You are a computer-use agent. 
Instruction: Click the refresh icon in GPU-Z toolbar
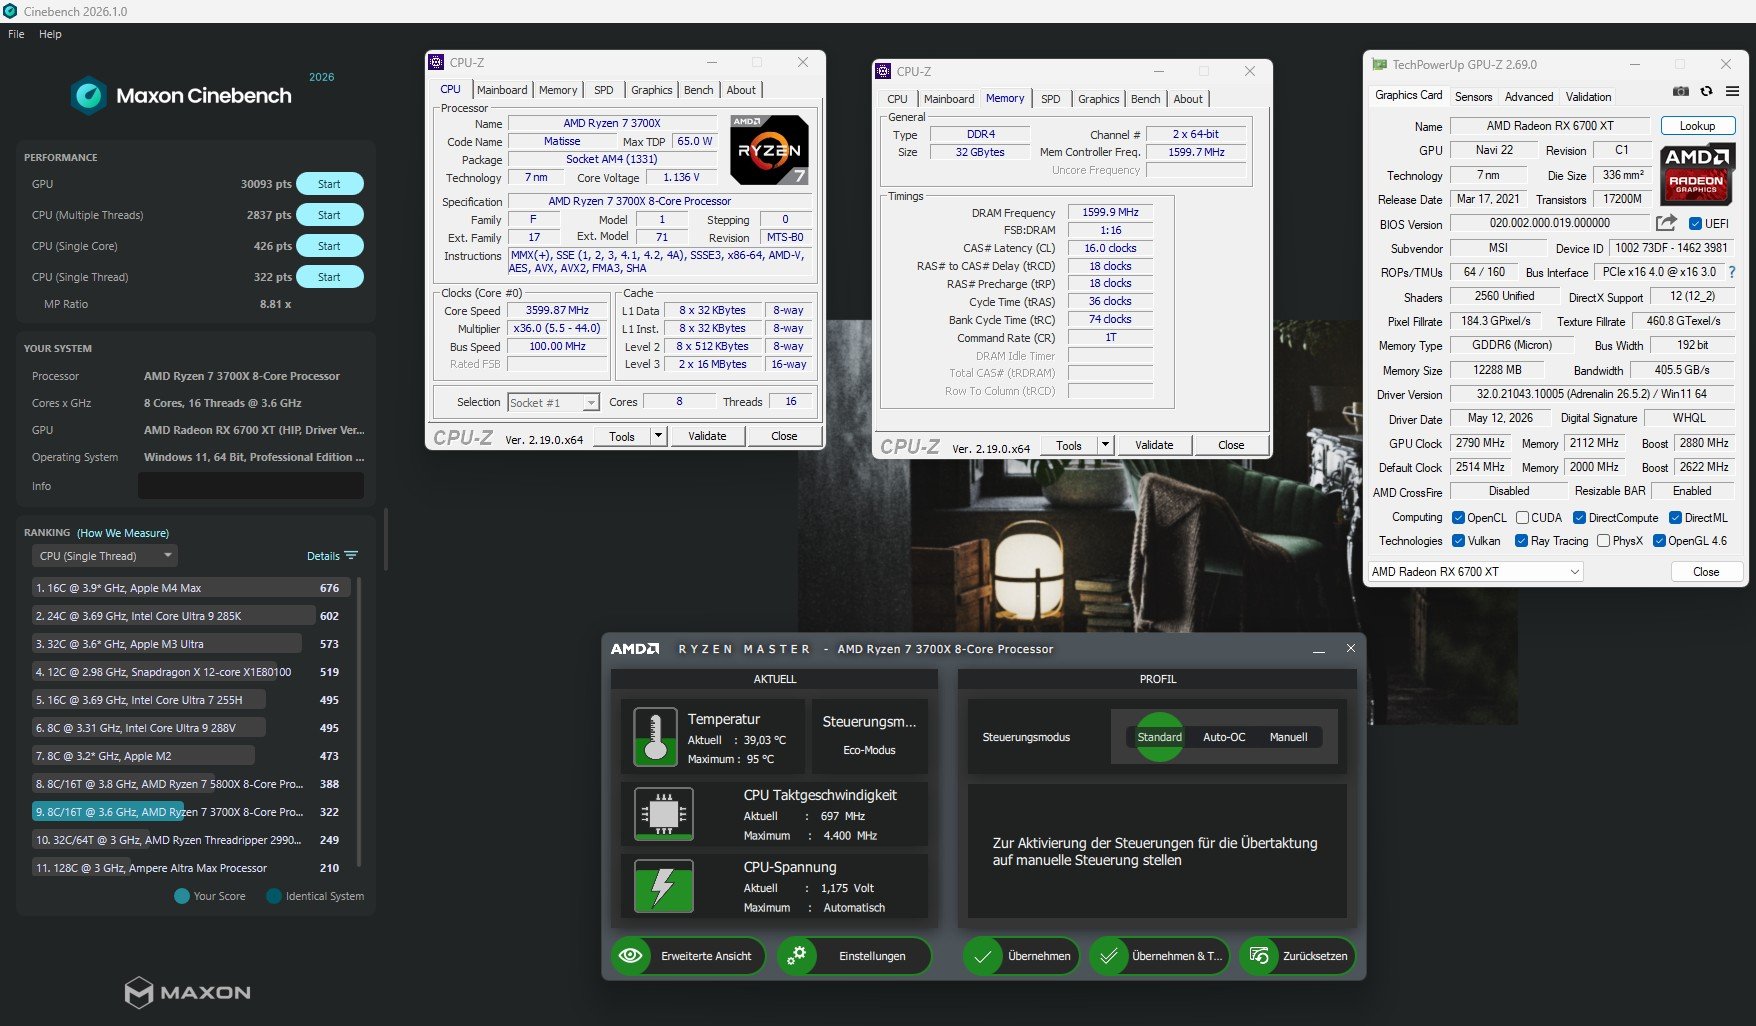(1707, 91)
